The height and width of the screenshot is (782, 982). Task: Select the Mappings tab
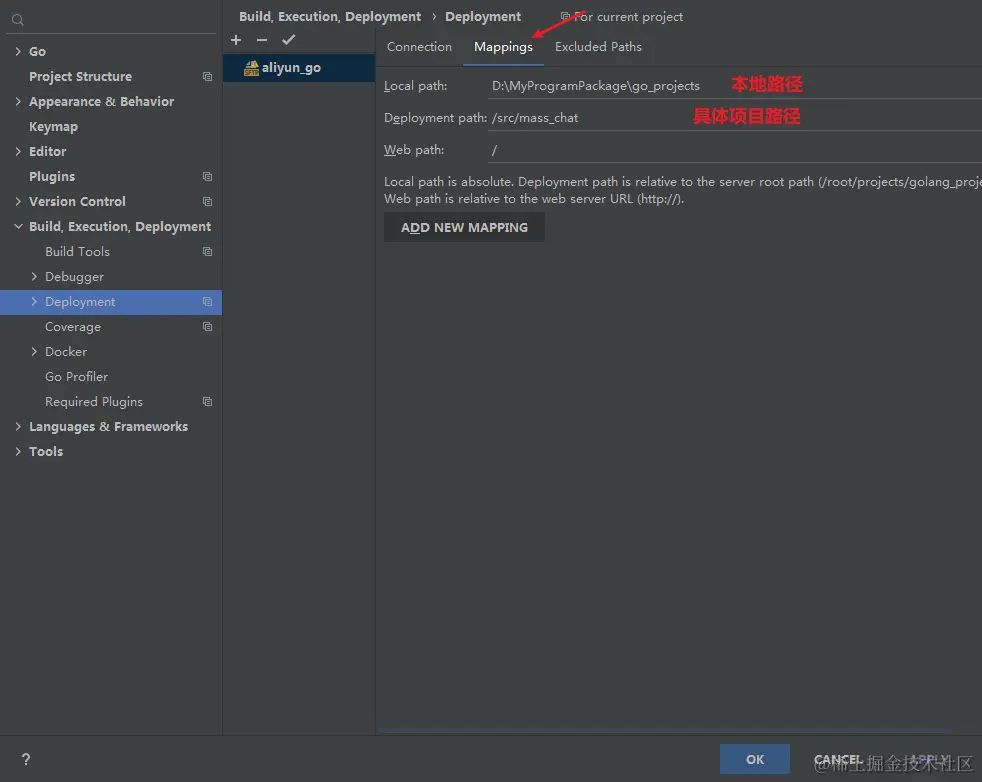pos(503,47)
